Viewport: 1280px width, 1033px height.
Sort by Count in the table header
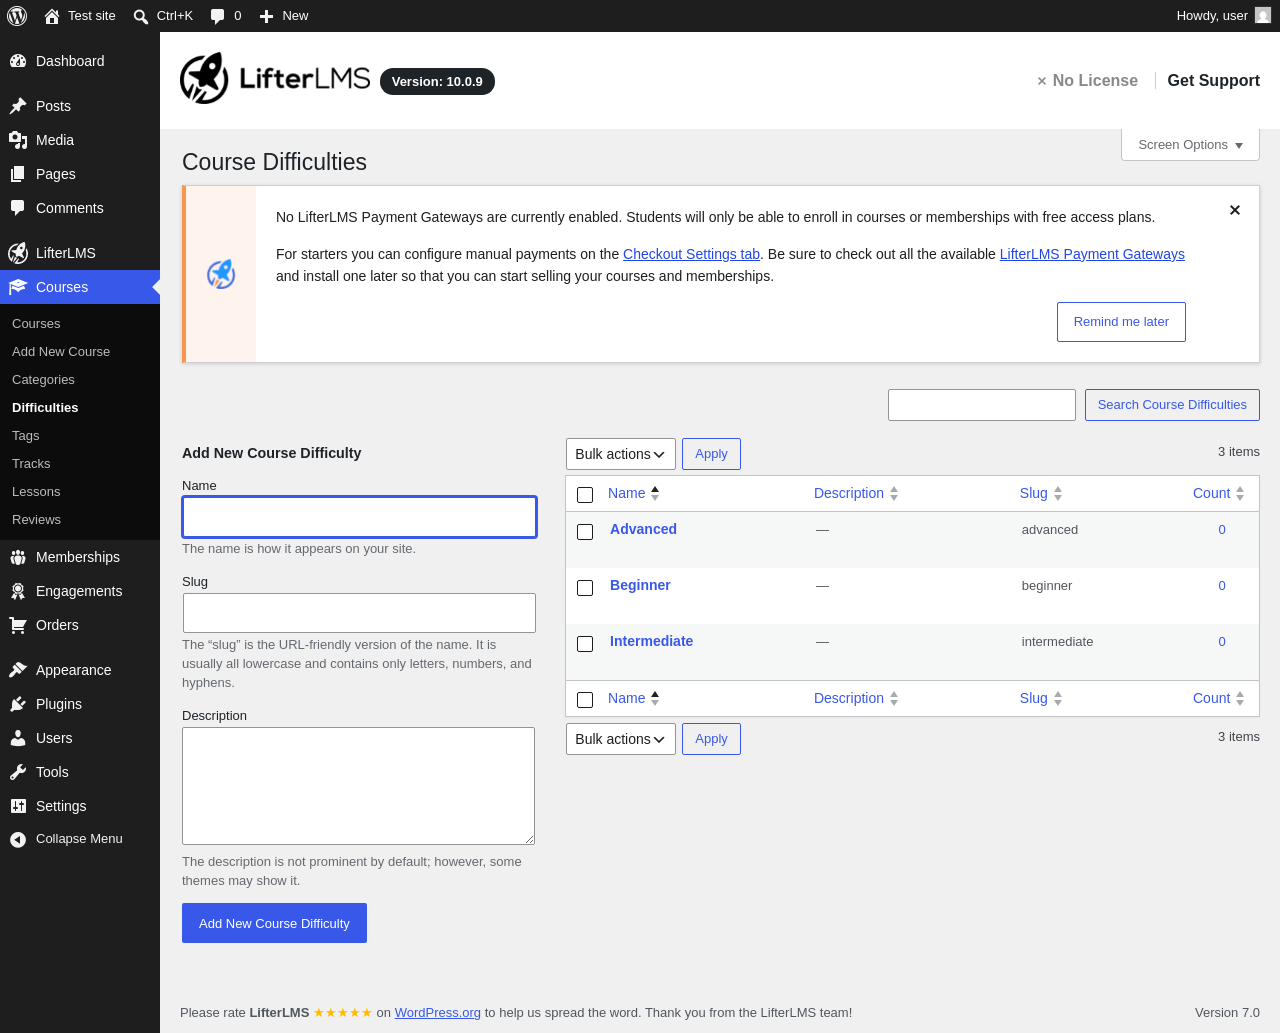pyautogui.click(x=1219, y=493)
